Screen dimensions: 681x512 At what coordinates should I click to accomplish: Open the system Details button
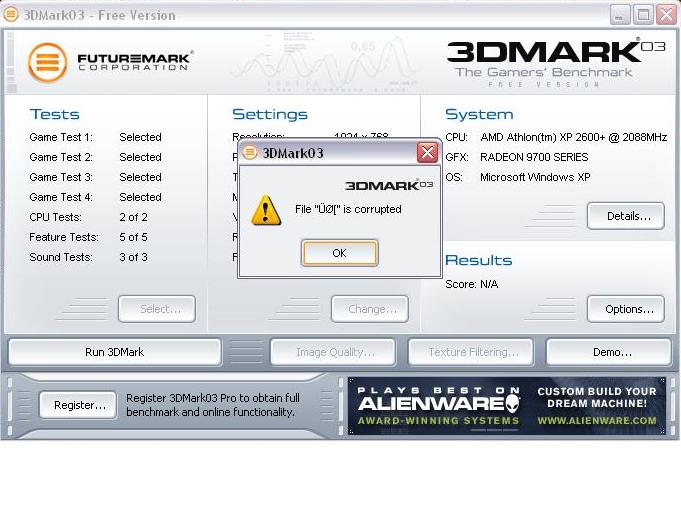[626, 216]
